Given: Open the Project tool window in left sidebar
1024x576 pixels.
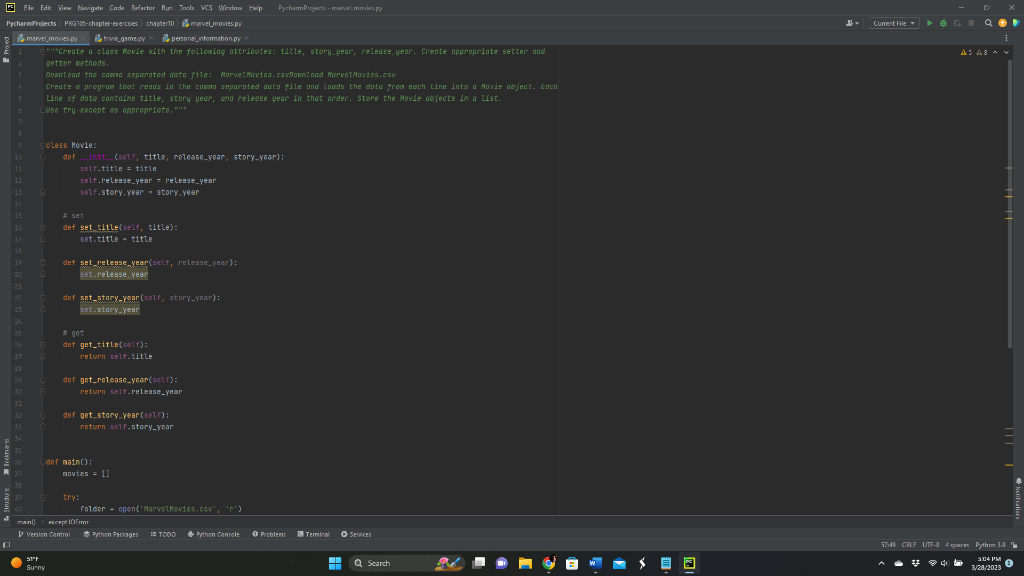Looking at the screenshot, I should click(x=5, y=55).
